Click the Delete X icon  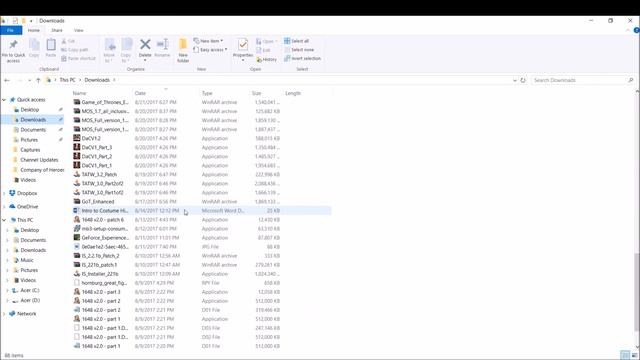tap(145, 44)
